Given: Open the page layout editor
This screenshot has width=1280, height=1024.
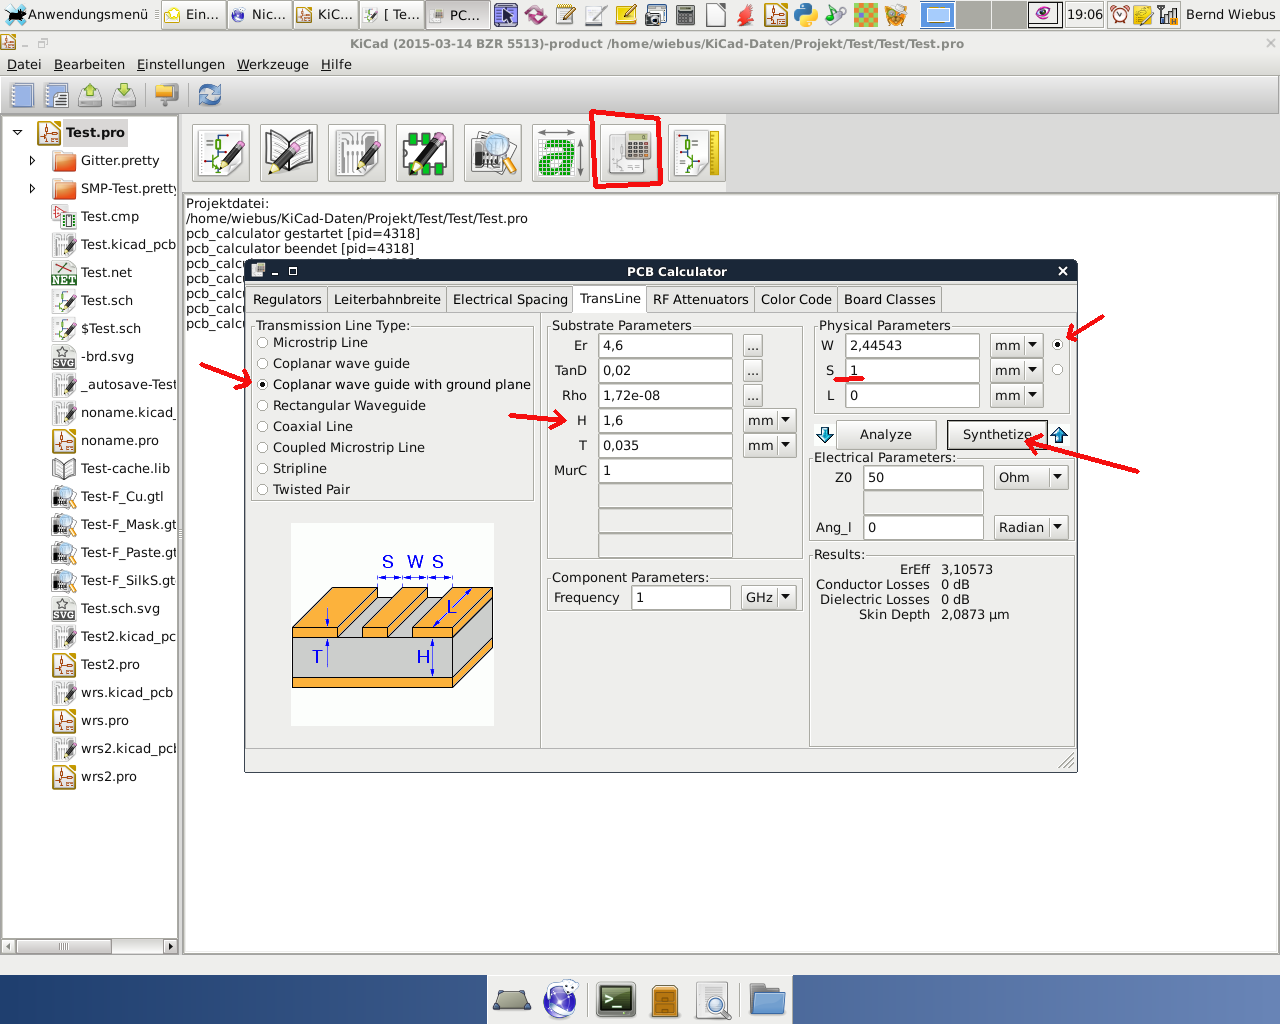Looking at the screenshot, I should [696, 153].
